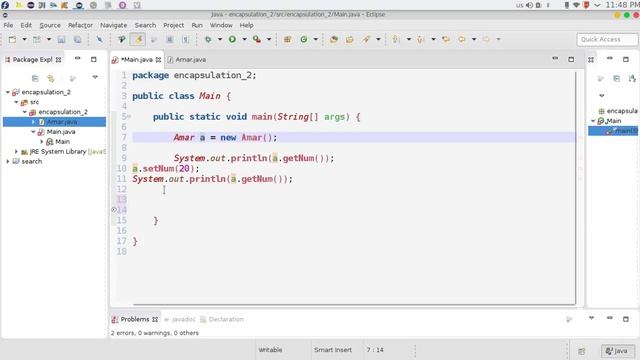Close the Main.java editor tab
Image resolution: width=640 pixels, height=360 pixels.
click(158, 60)
